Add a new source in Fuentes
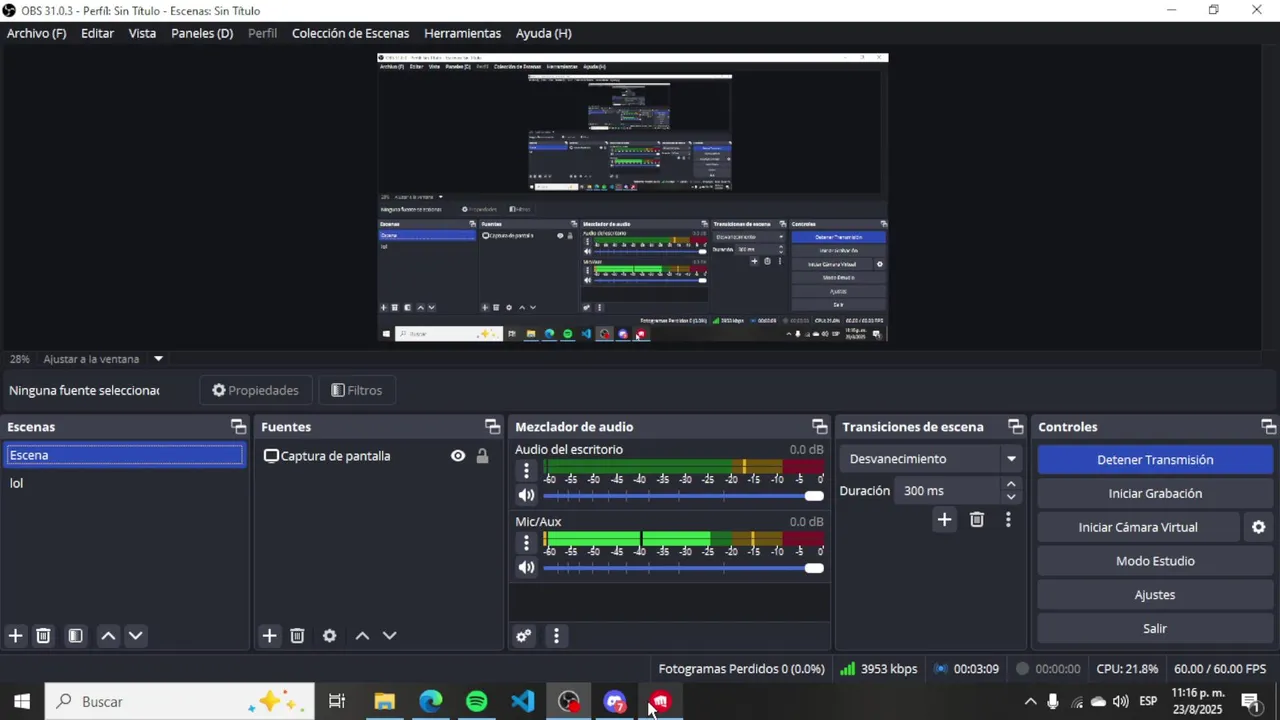 [269, 636]
